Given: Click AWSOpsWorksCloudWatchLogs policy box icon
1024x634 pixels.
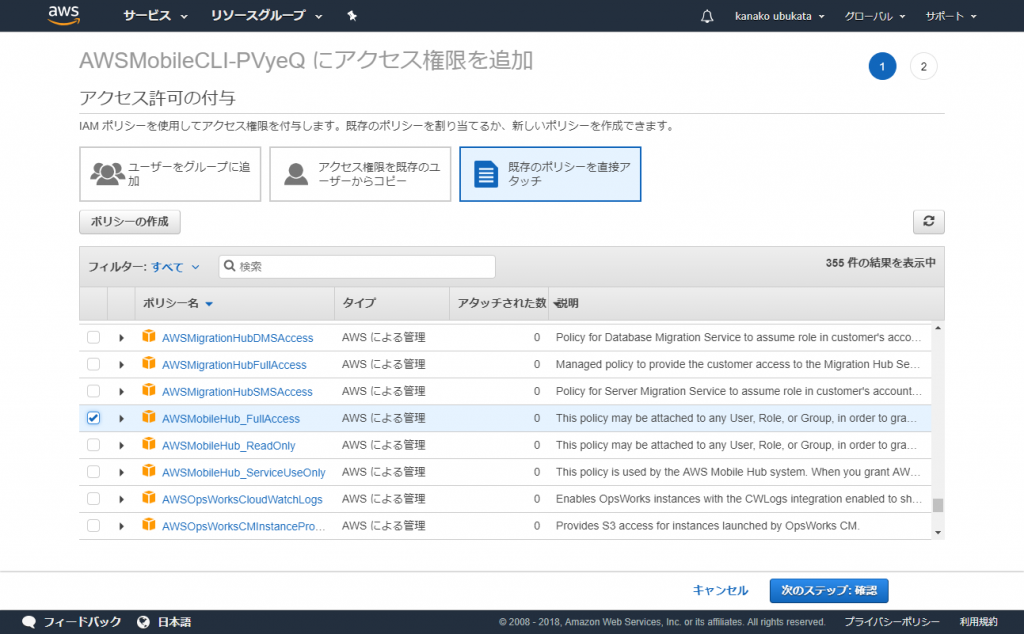Looking at the screenshot, I should click(149, 498).
